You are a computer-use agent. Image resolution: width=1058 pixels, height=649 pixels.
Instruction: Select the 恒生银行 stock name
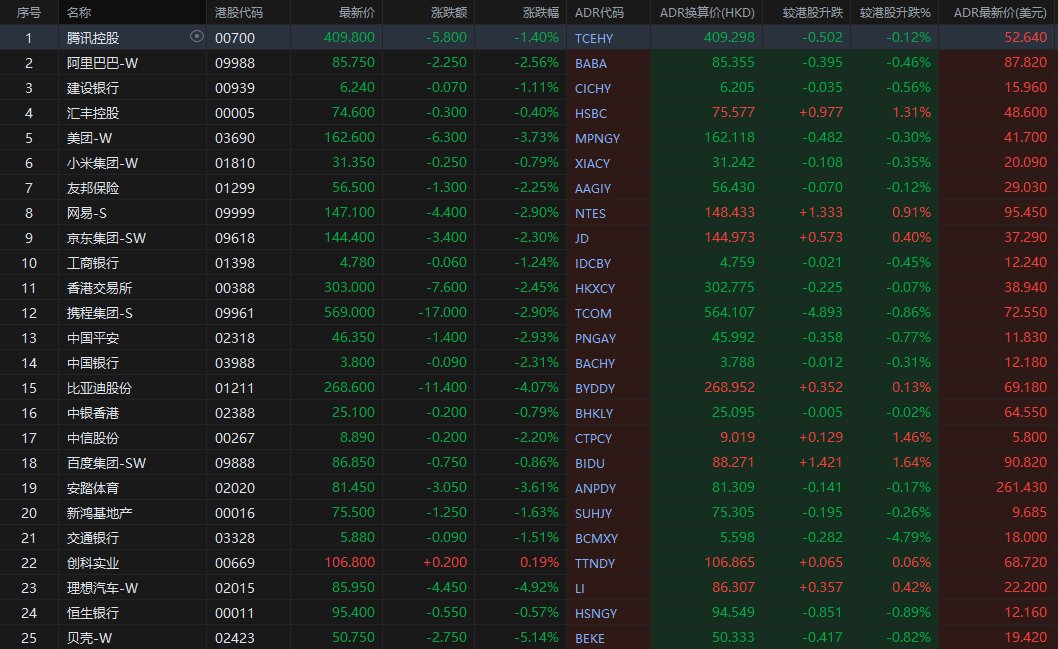92,612
